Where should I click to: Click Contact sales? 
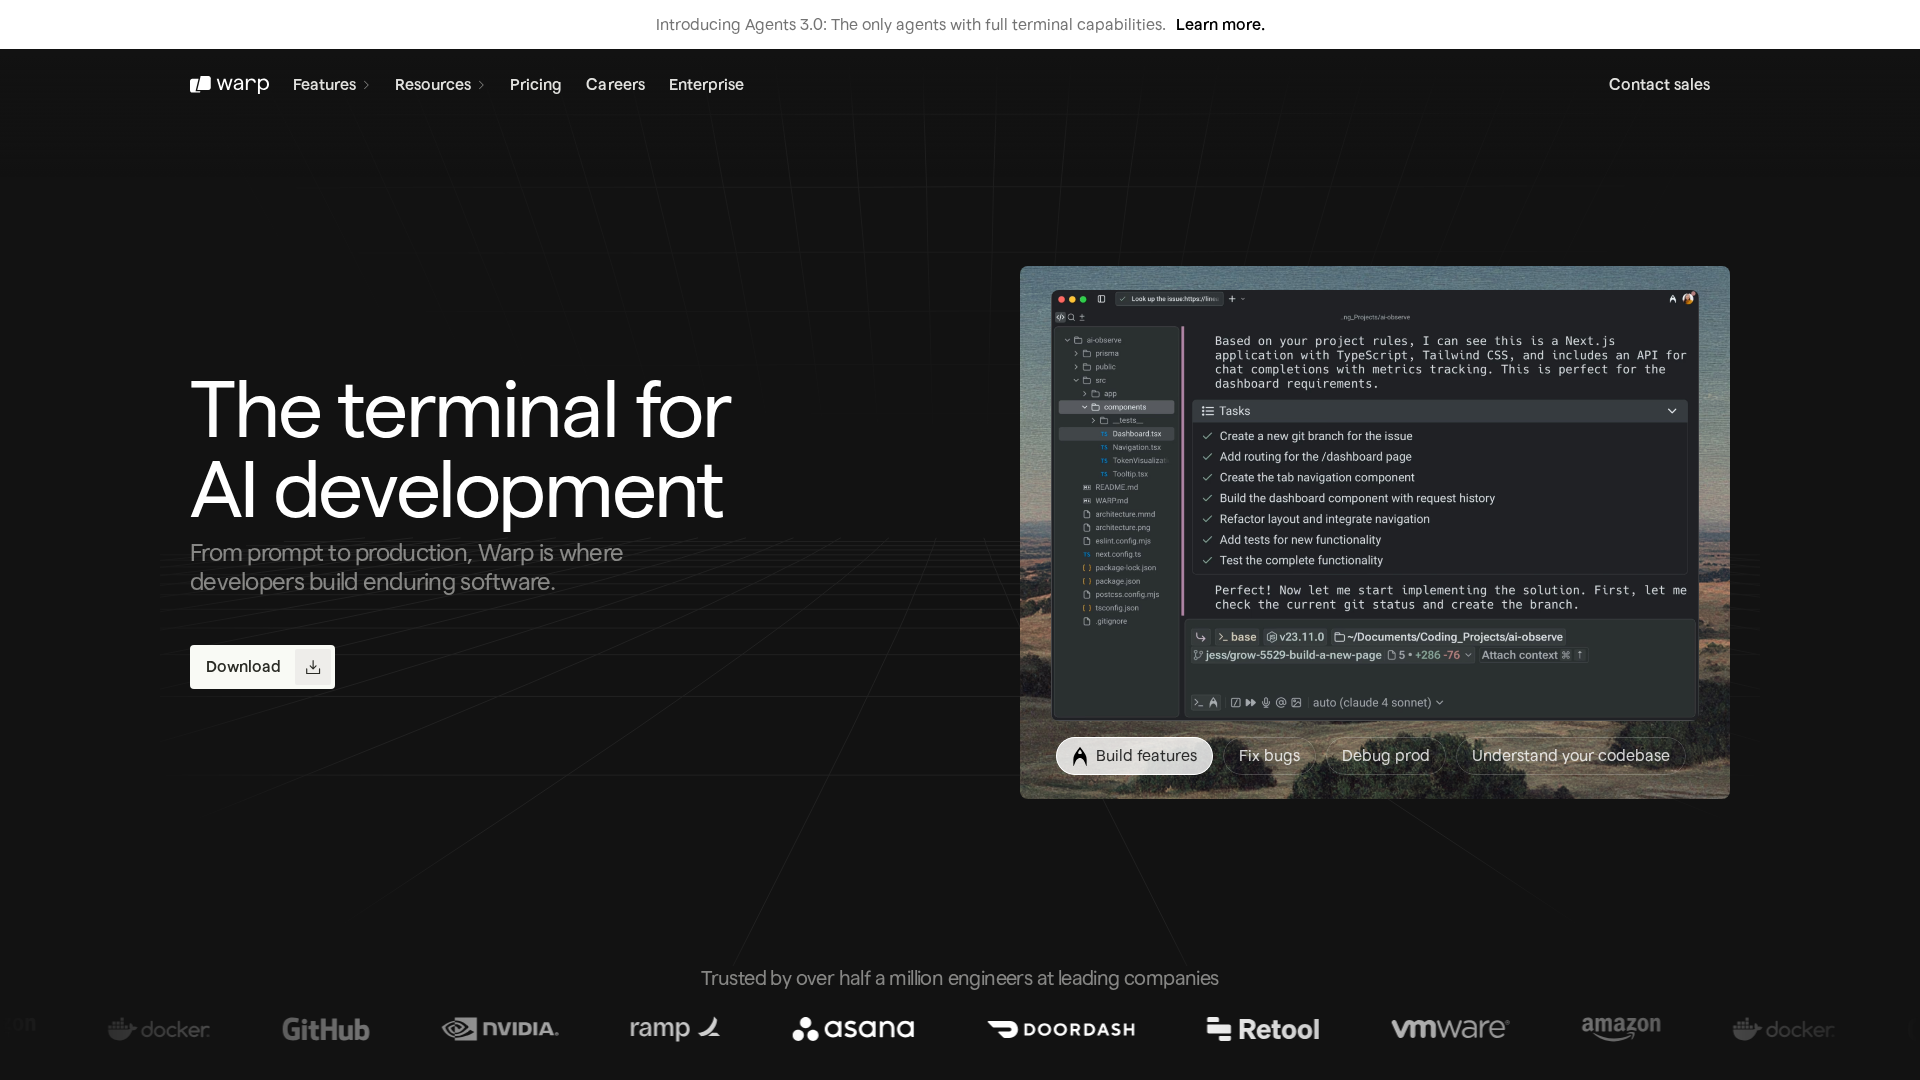(1658, 85)
